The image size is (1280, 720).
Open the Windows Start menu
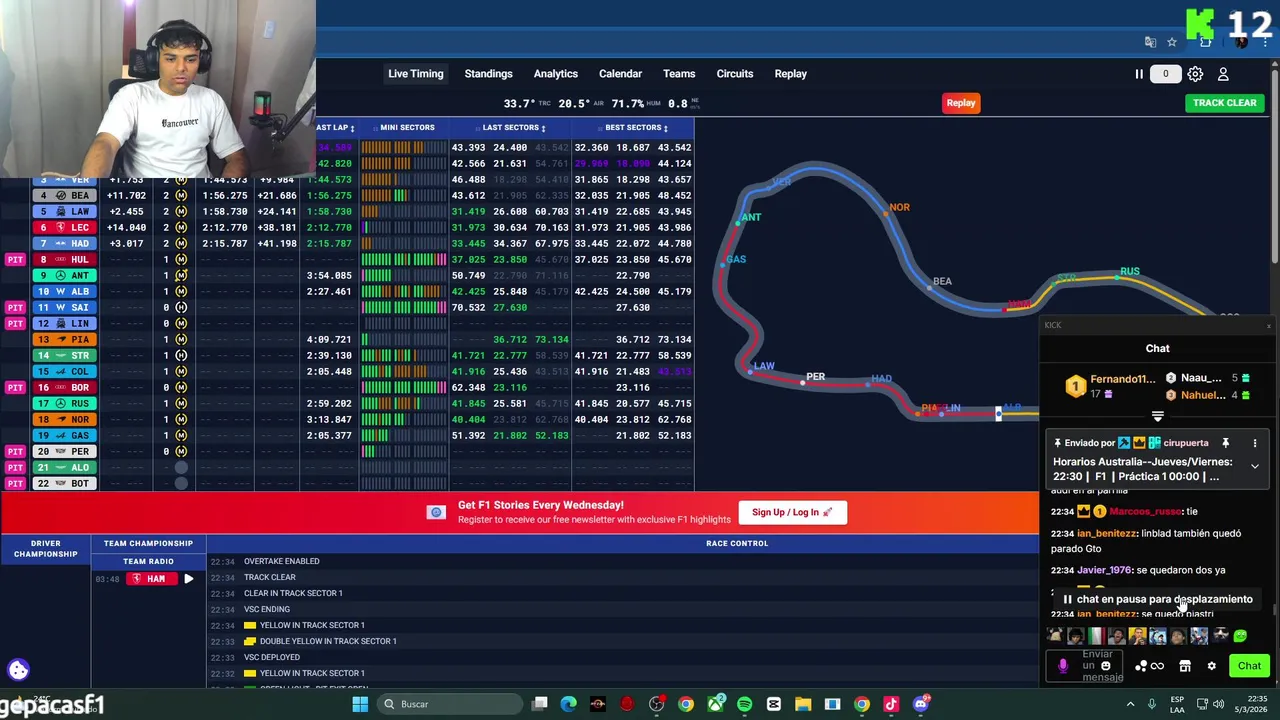click(360, 704)
